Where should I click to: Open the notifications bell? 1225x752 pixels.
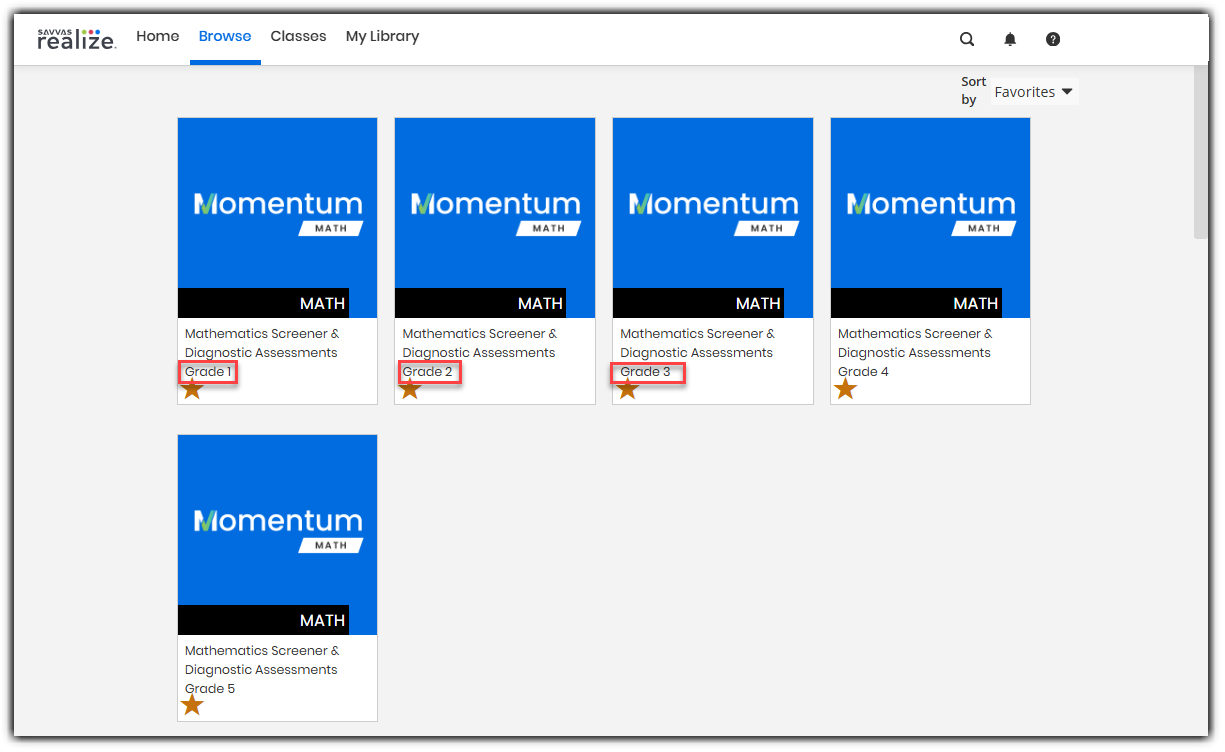click(x=1010, y=38)
